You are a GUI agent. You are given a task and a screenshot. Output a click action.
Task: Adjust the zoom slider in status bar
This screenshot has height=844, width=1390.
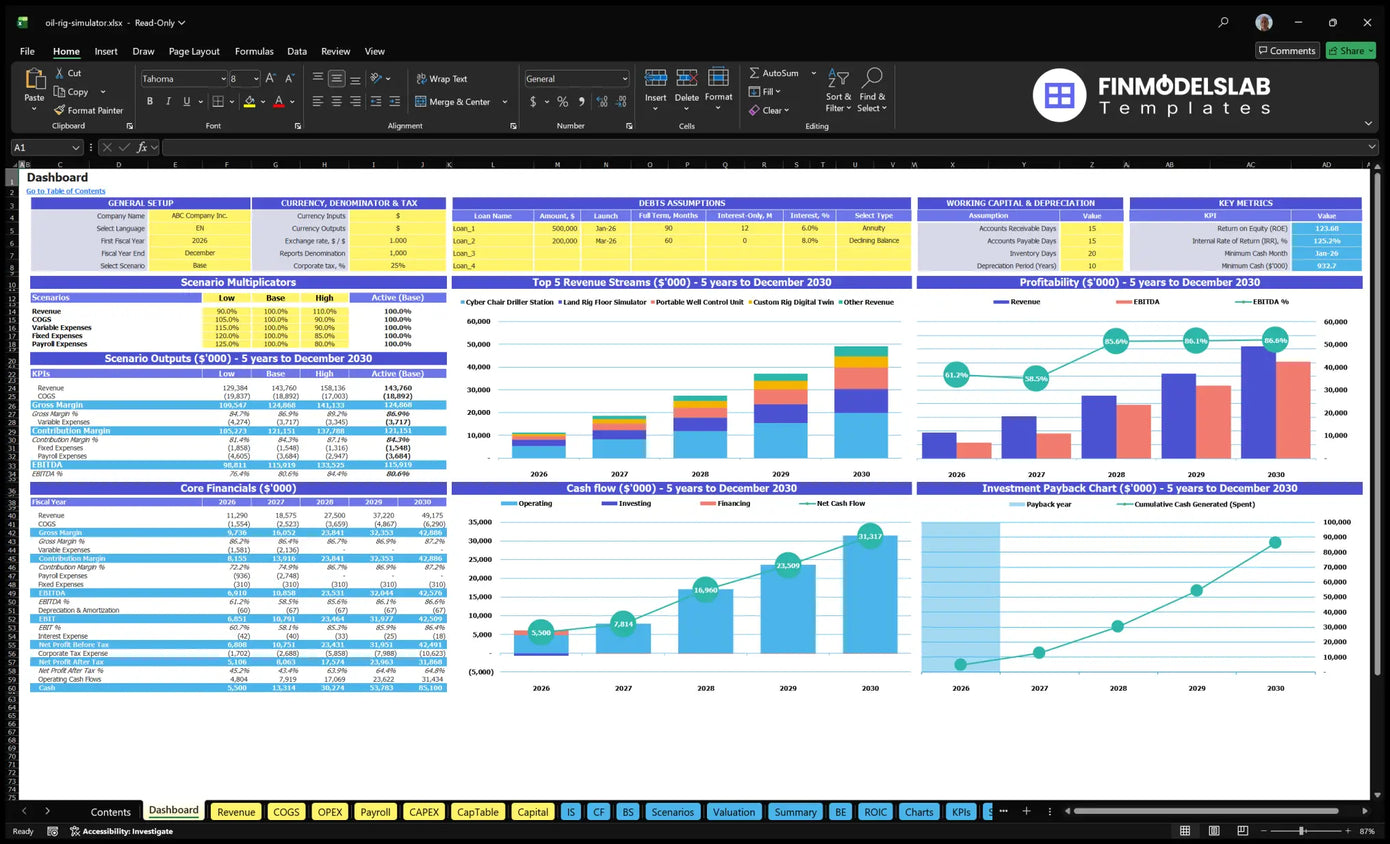1301,831
